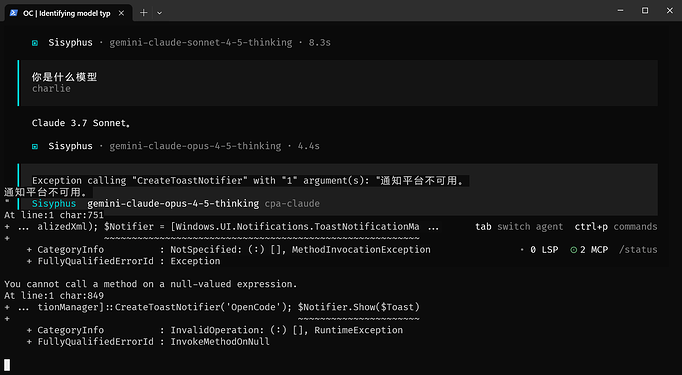Image resolution: width=682 pixels, height=375 pixels.
Task: Select the user message '你是什么模型'
Action: point(64,77)
